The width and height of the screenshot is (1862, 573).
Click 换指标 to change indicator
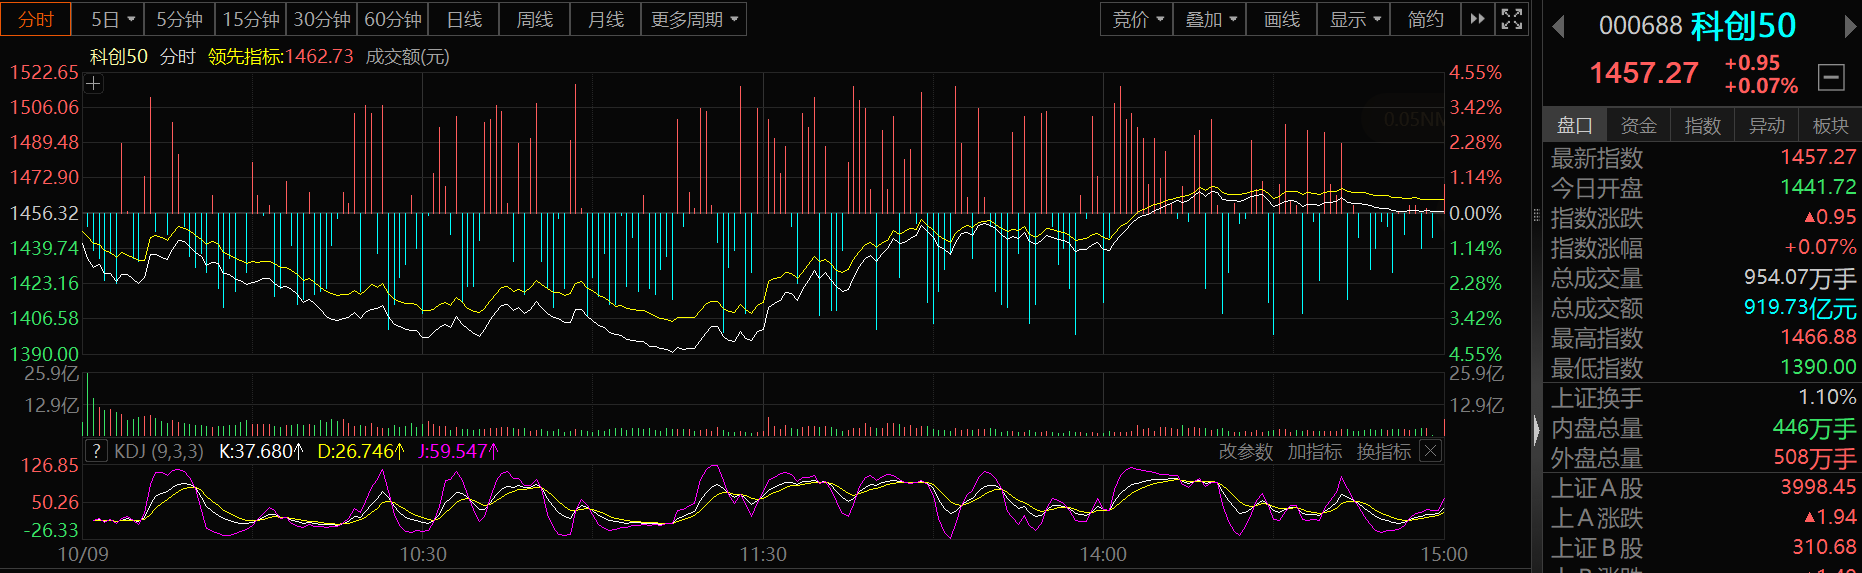[1384, 452]
